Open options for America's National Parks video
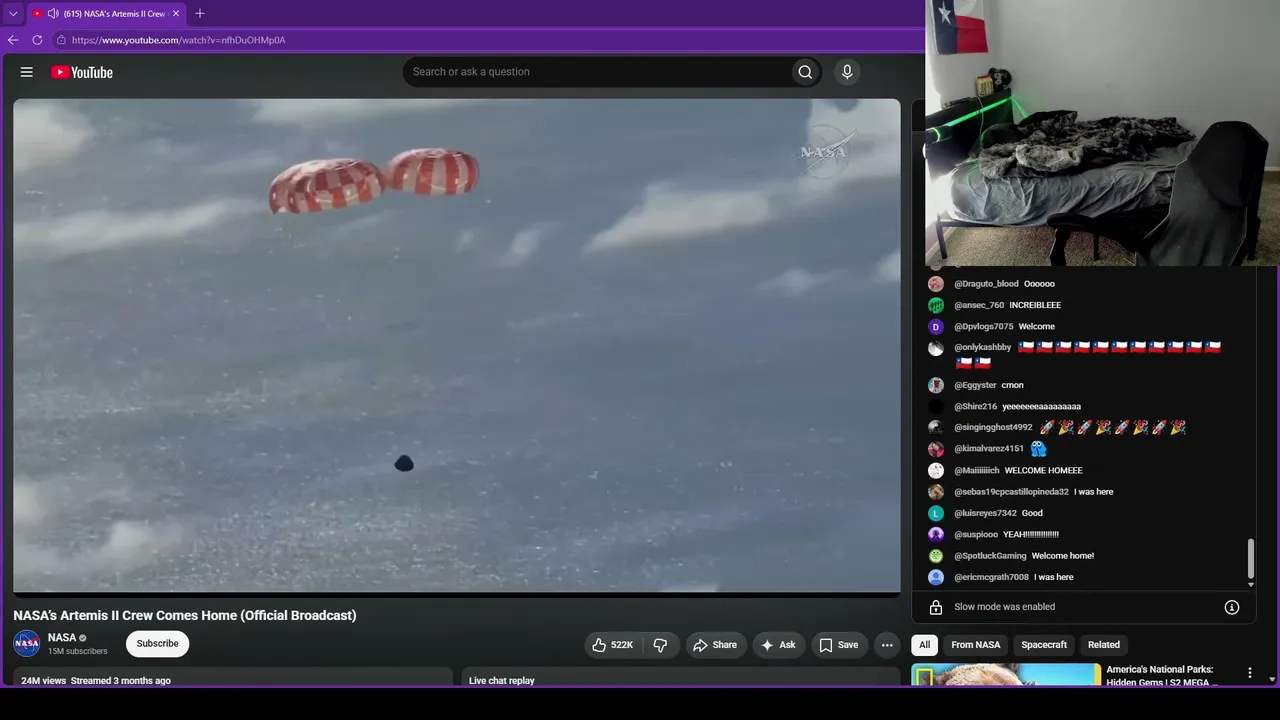This screenshot has height=720, width=1280. (1249, 673)
